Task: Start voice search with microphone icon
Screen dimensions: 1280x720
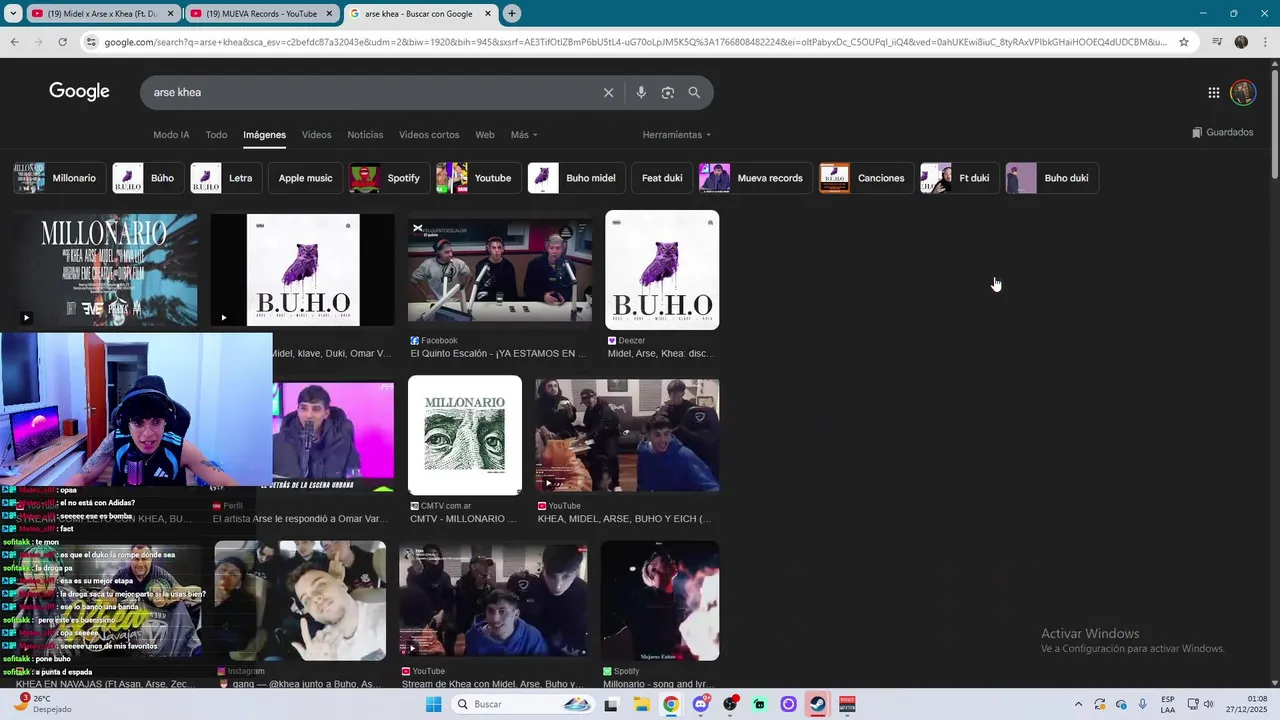Action: tap(641, 92)
